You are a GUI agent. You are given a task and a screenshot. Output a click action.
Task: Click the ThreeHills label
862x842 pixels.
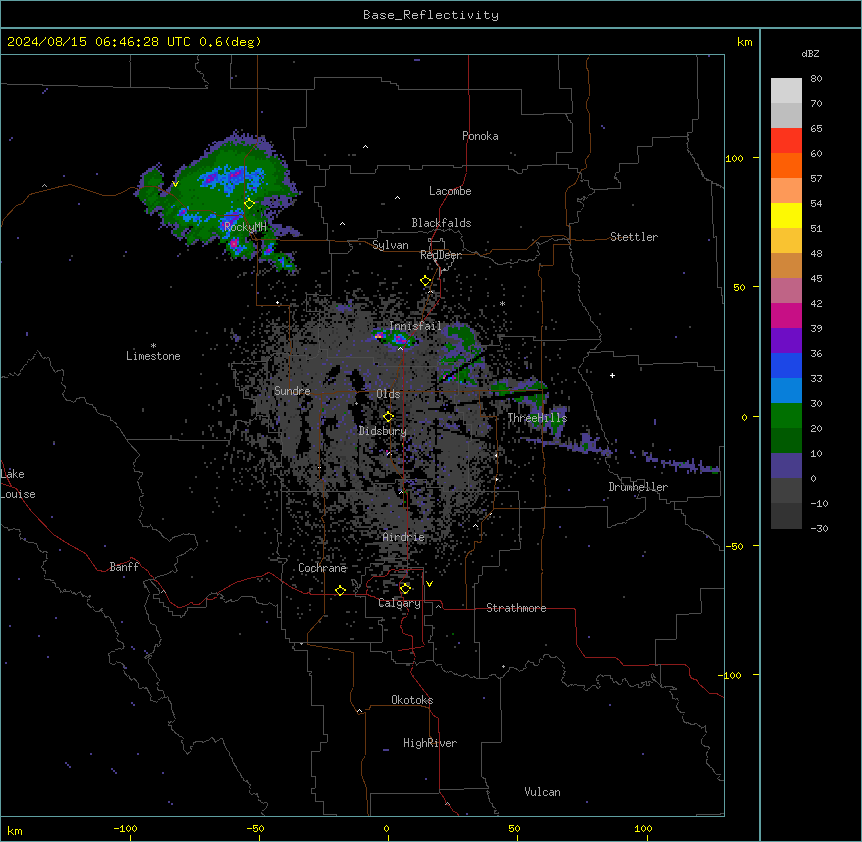coord(537,418)
